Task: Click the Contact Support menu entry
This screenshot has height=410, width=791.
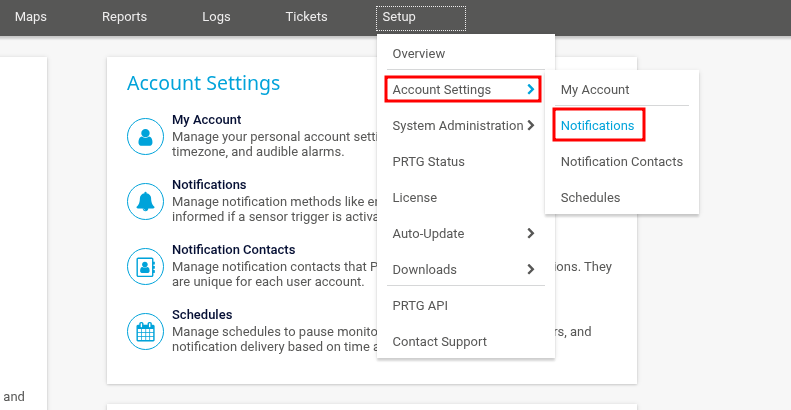Action: (x=439, y=342)
